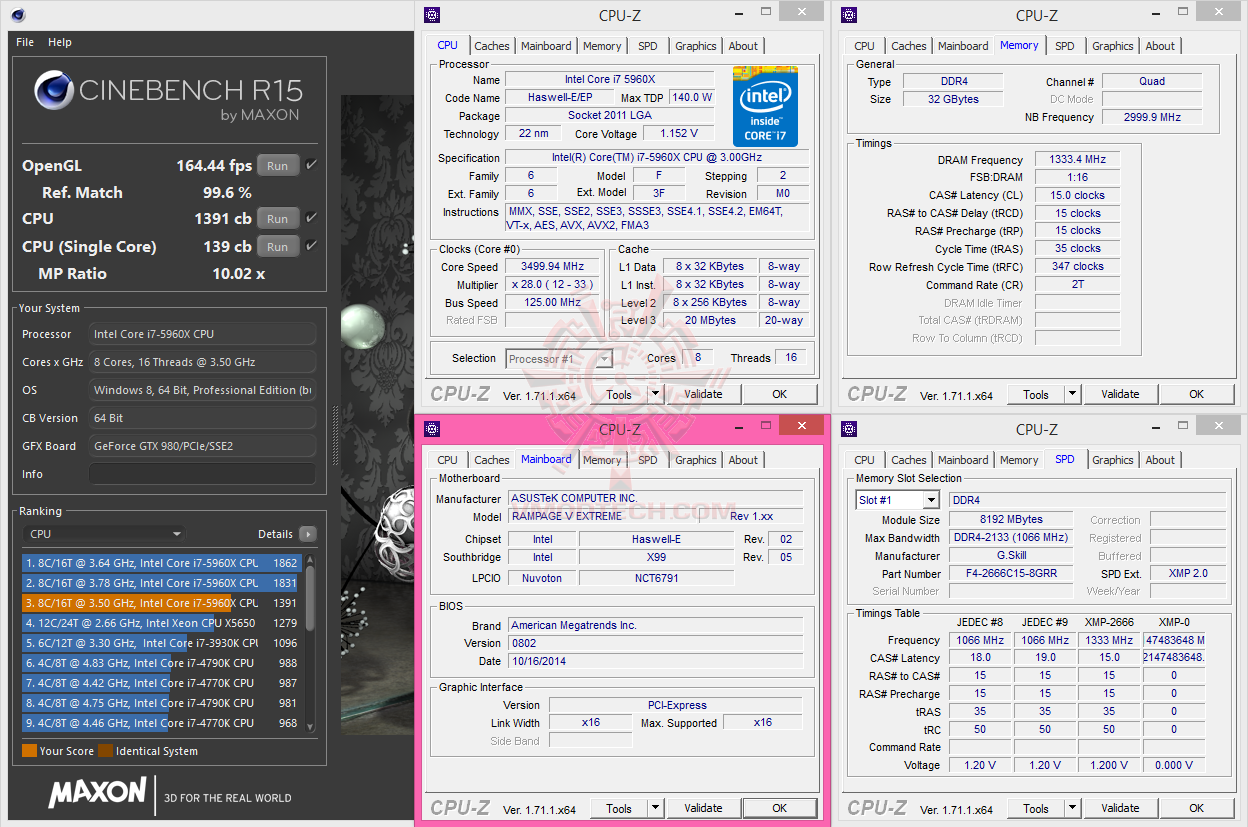Click Validate in the CPU tab CPU-Z window
The image size is (1248, 827).
(703, 394)
